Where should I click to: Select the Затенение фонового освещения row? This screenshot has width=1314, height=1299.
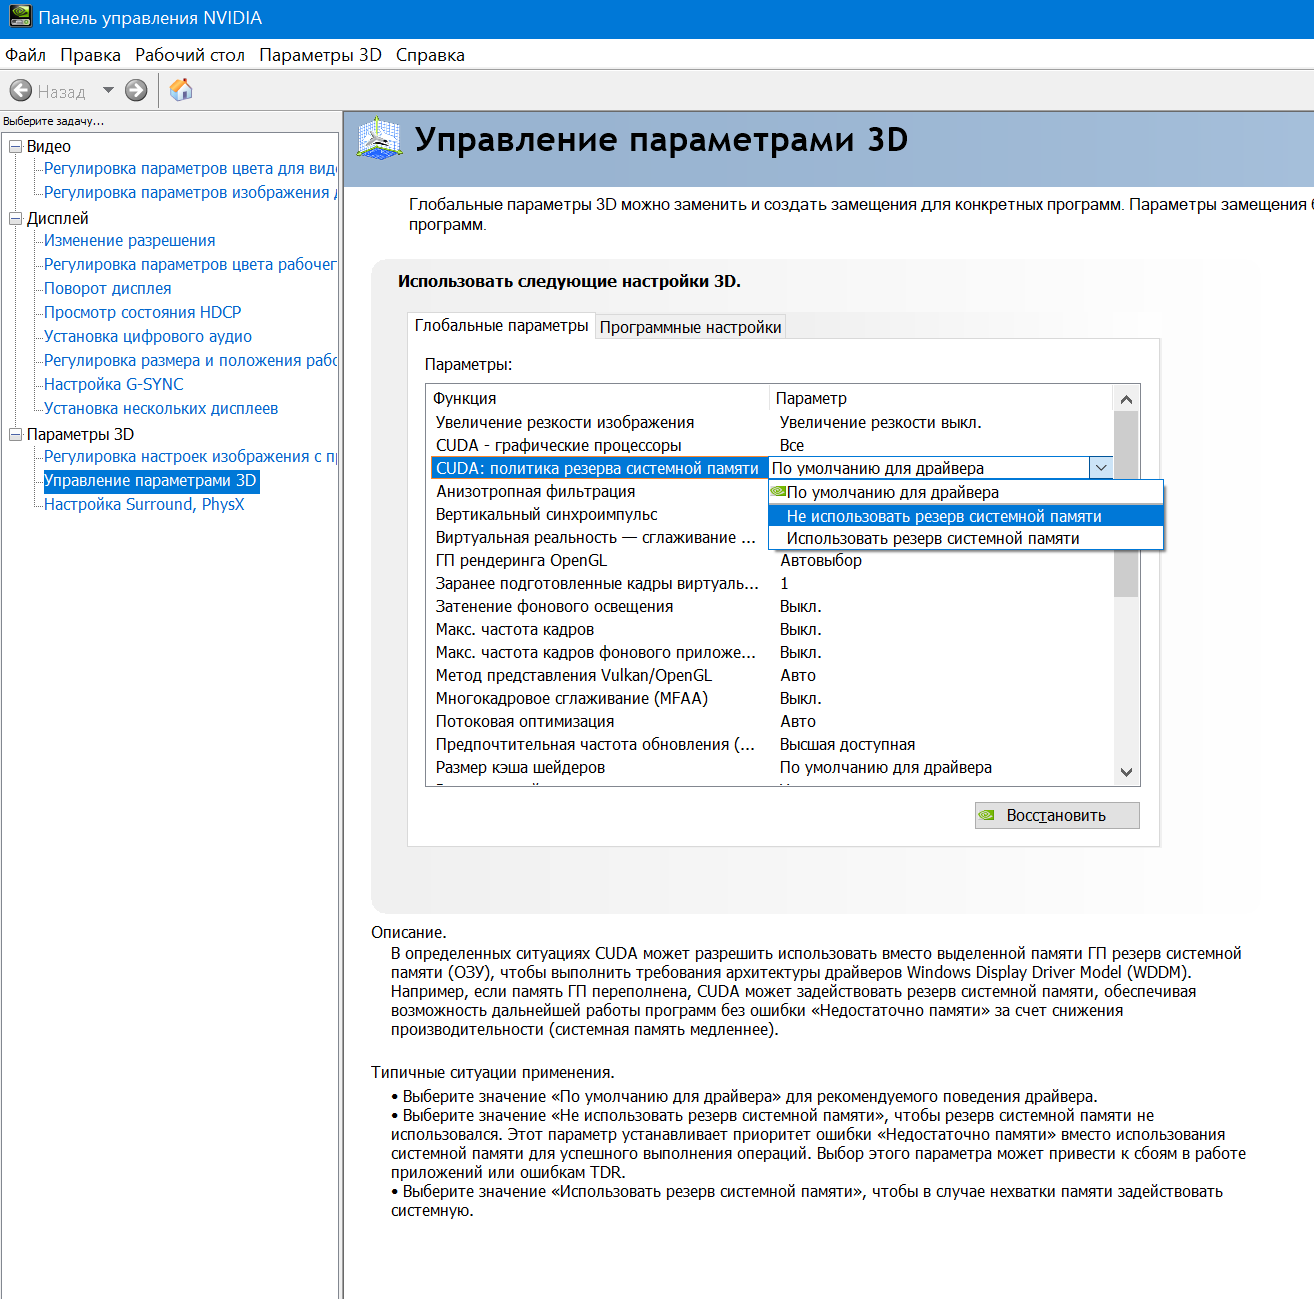[770, 607]
